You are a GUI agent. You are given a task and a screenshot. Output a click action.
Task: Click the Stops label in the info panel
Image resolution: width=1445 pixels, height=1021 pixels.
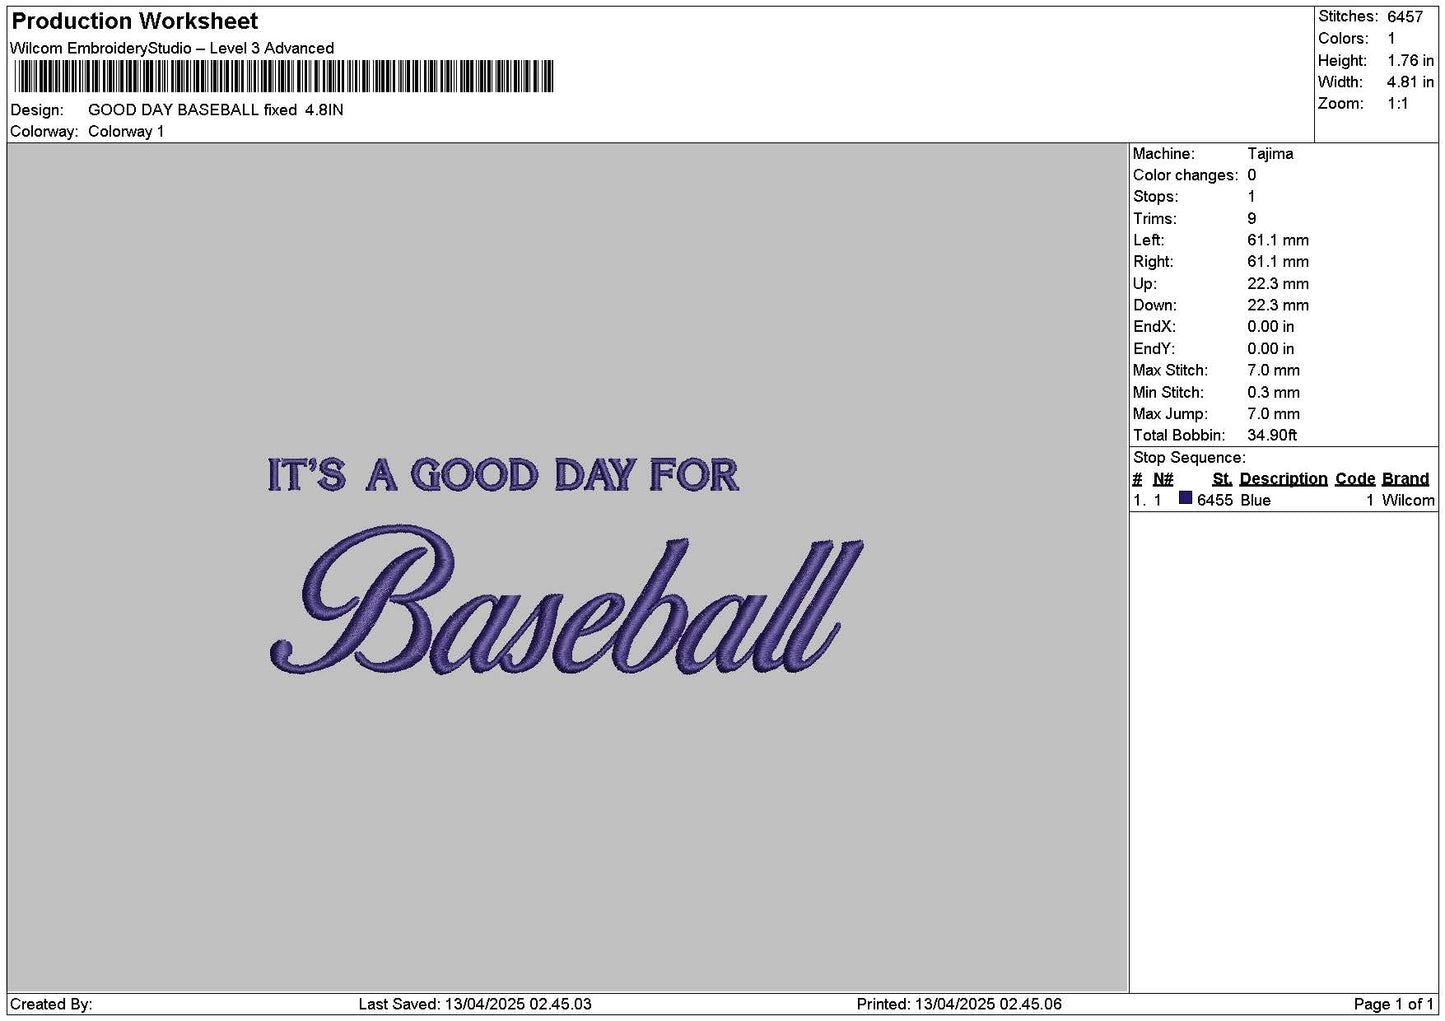click(1155, 197)
